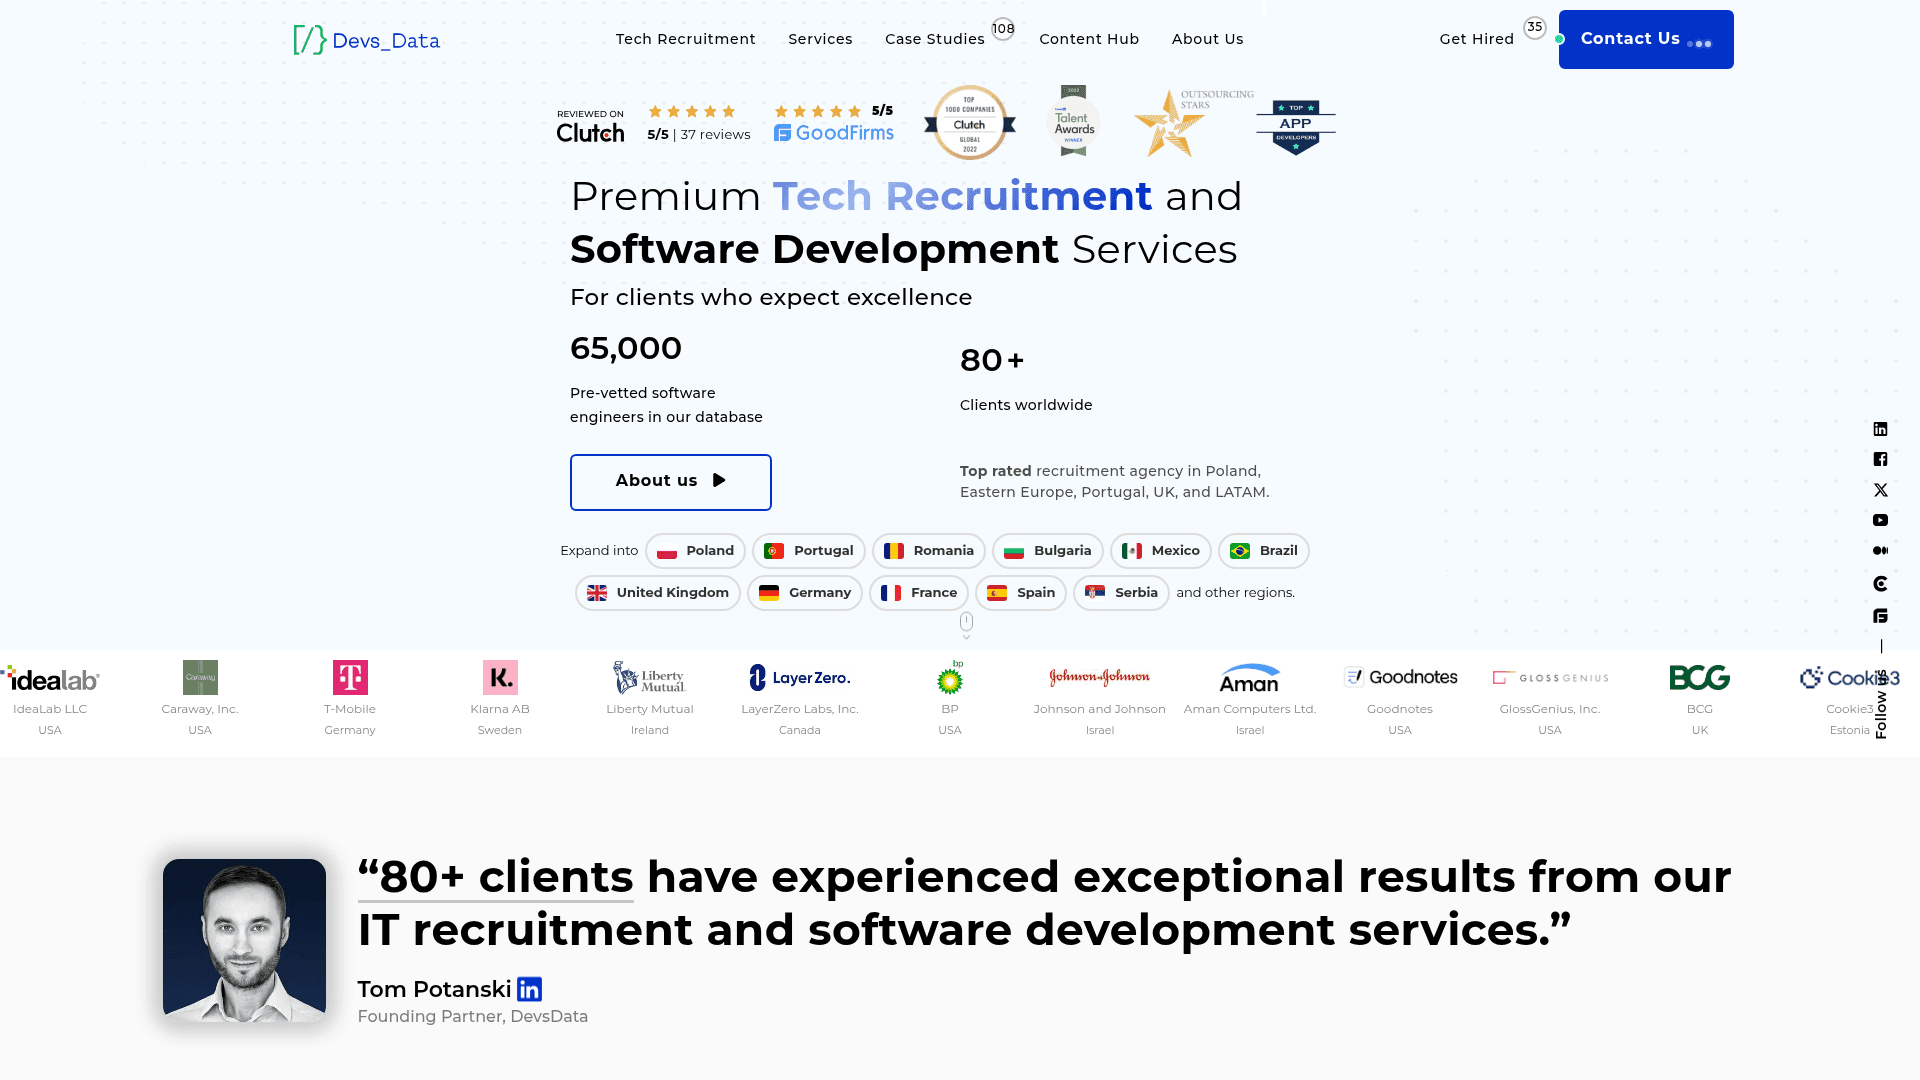The height and width of the screenshot is (1080, 1920).
Task: Open Tom Potanski's LinkedIn badge
Action: 529,989
